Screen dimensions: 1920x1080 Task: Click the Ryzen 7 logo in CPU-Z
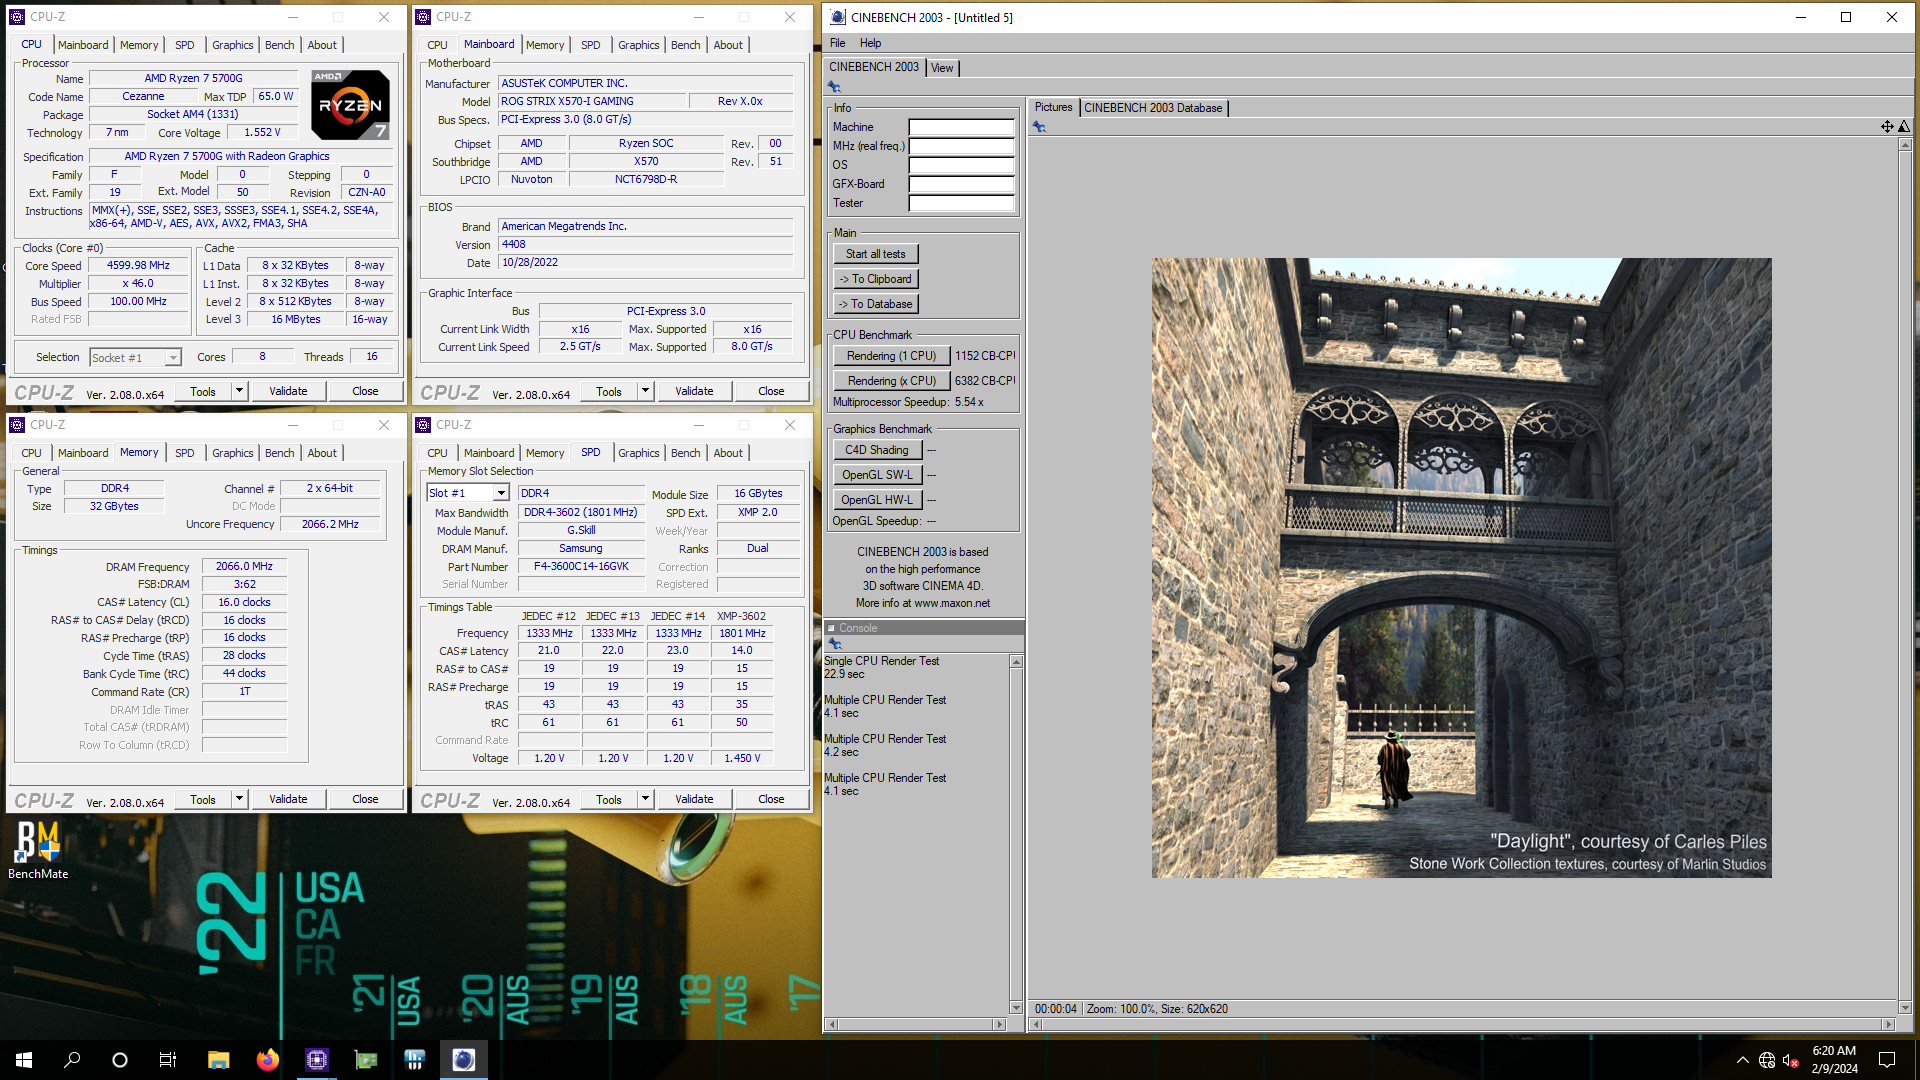(350, 104)
